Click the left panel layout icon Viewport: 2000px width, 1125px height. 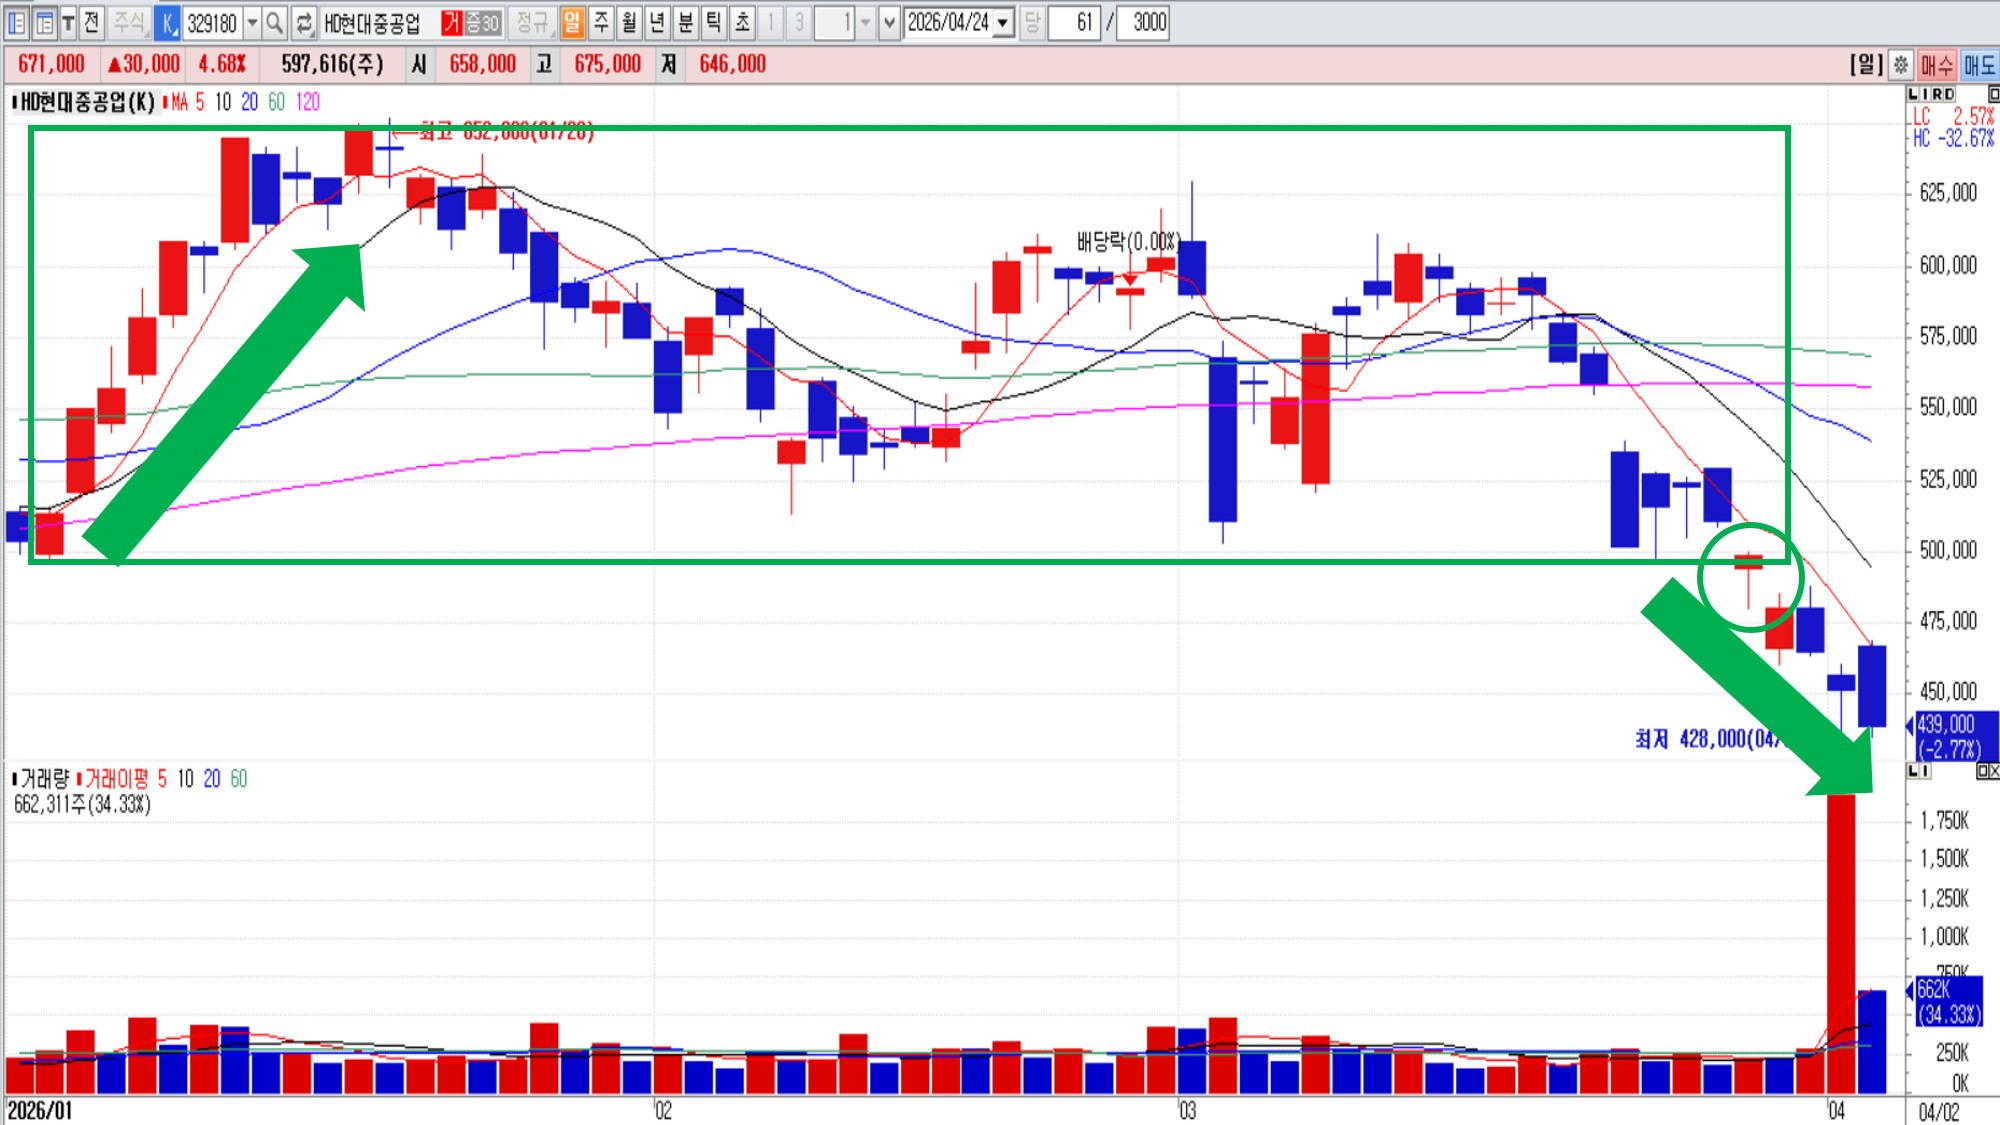coord(17,22)
